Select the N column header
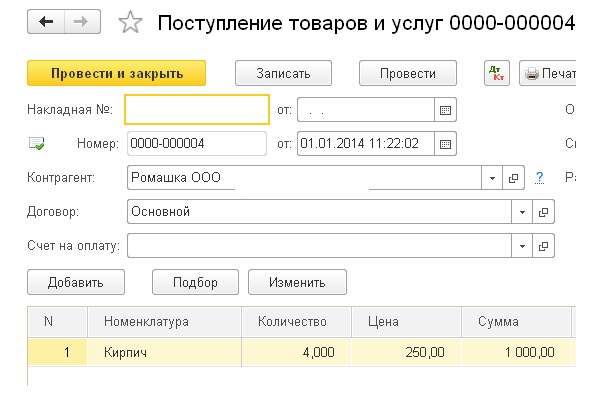593x400 pixels. tap(57, 322)
